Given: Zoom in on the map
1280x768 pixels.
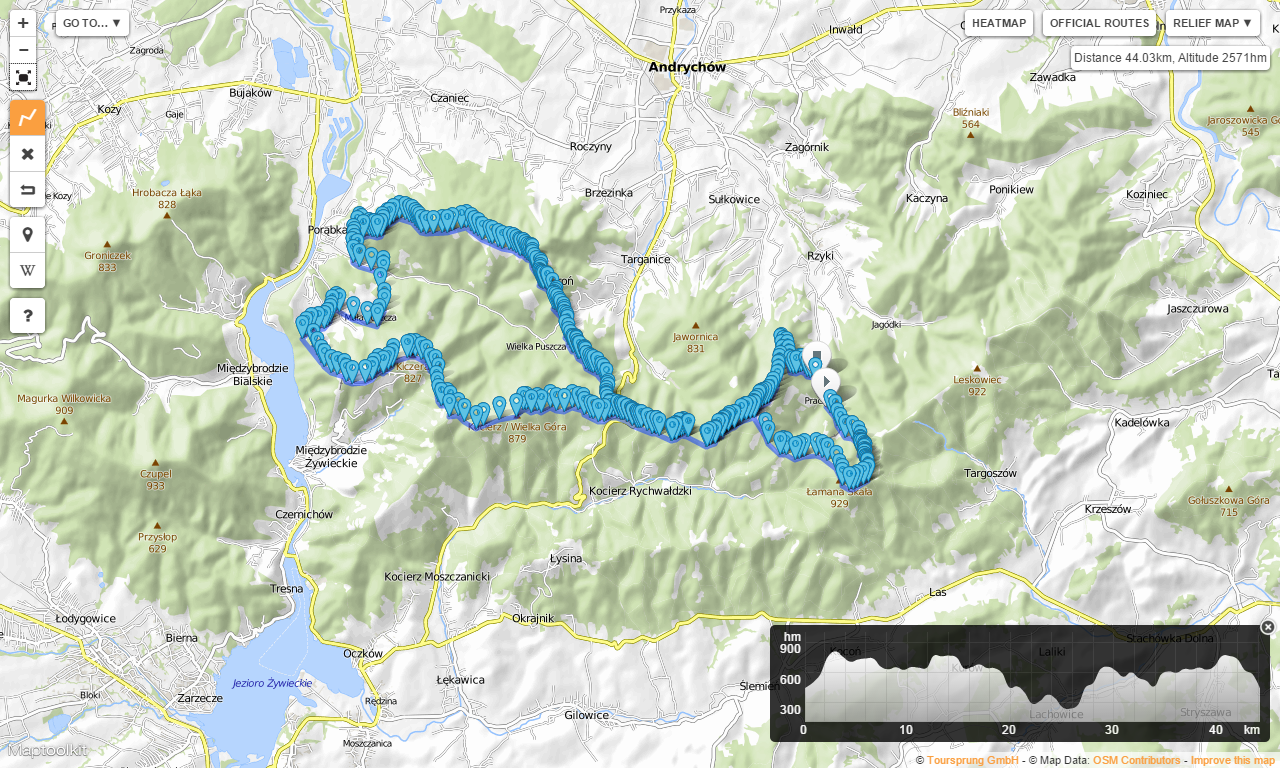Looking at the screenshot, I should pos(23,23).
